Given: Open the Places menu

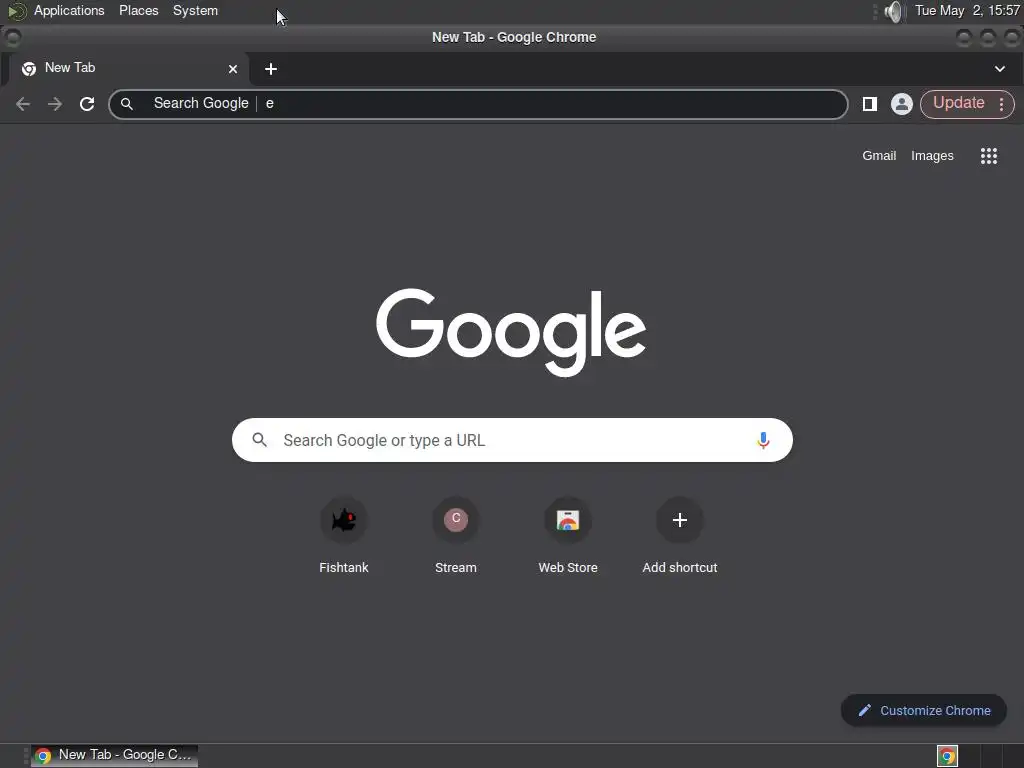Looking at the screenshot, I should point(138,10).
